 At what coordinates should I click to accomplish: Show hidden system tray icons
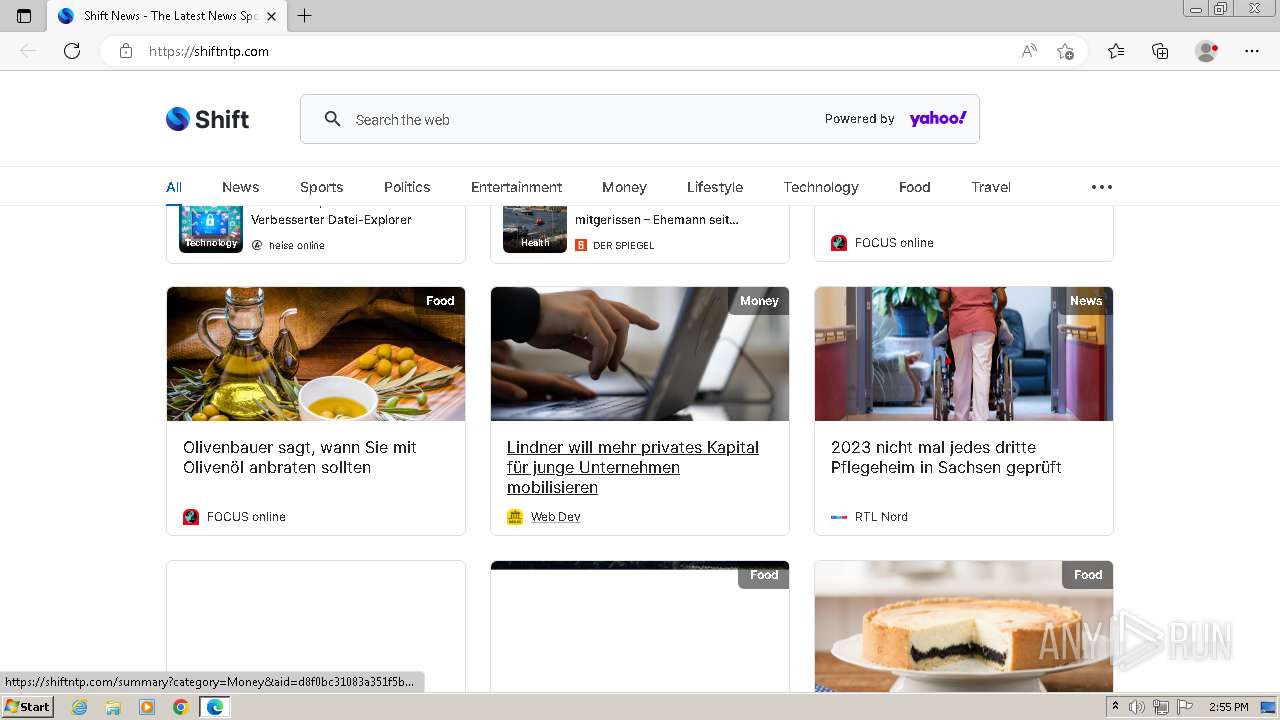pyautogui.click(x=1116, y=707)
